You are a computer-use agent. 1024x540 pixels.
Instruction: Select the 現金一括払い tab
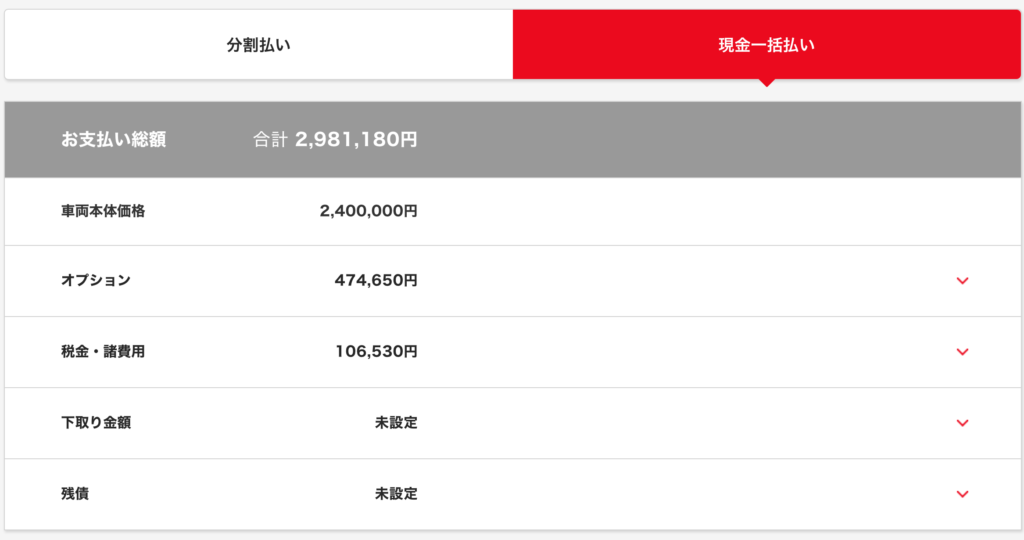(766, 45)
